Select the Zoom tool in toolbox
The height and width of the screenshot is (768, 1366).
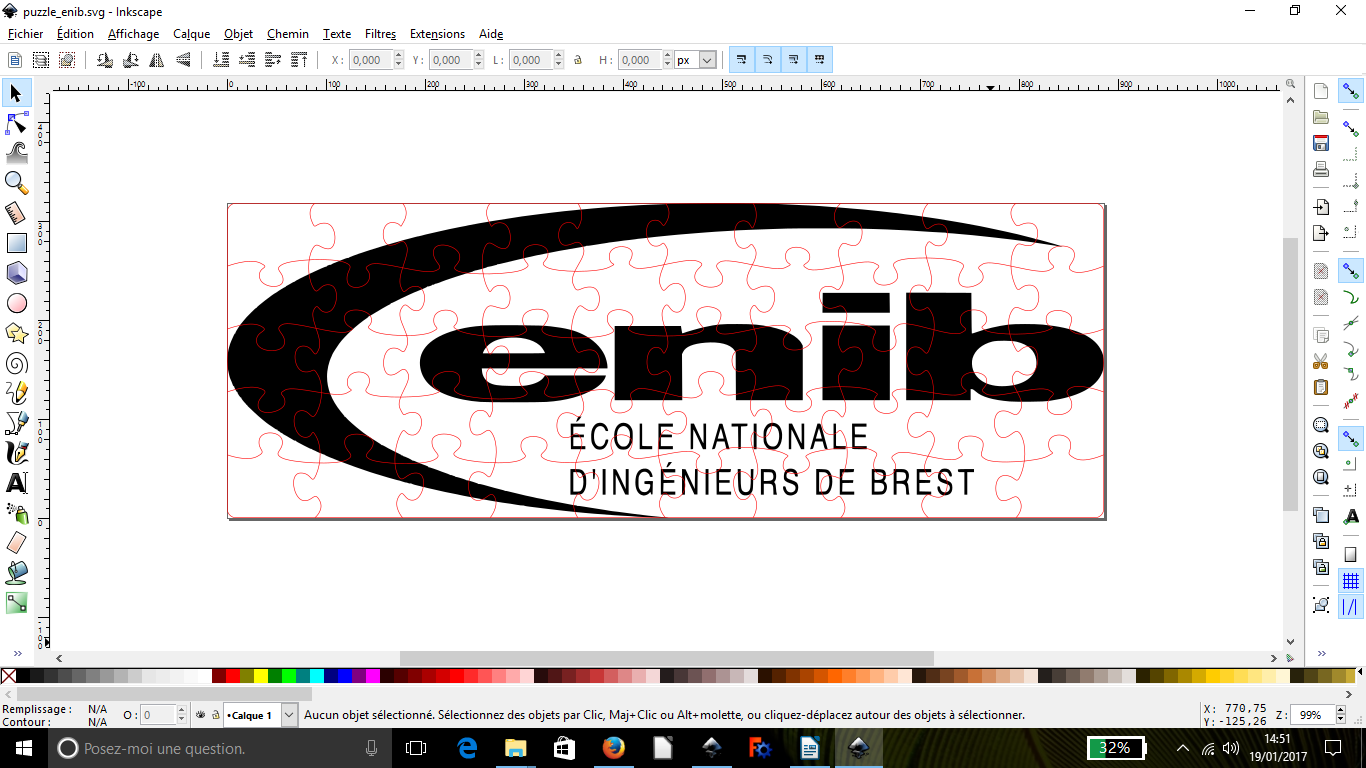click(16, 183)
